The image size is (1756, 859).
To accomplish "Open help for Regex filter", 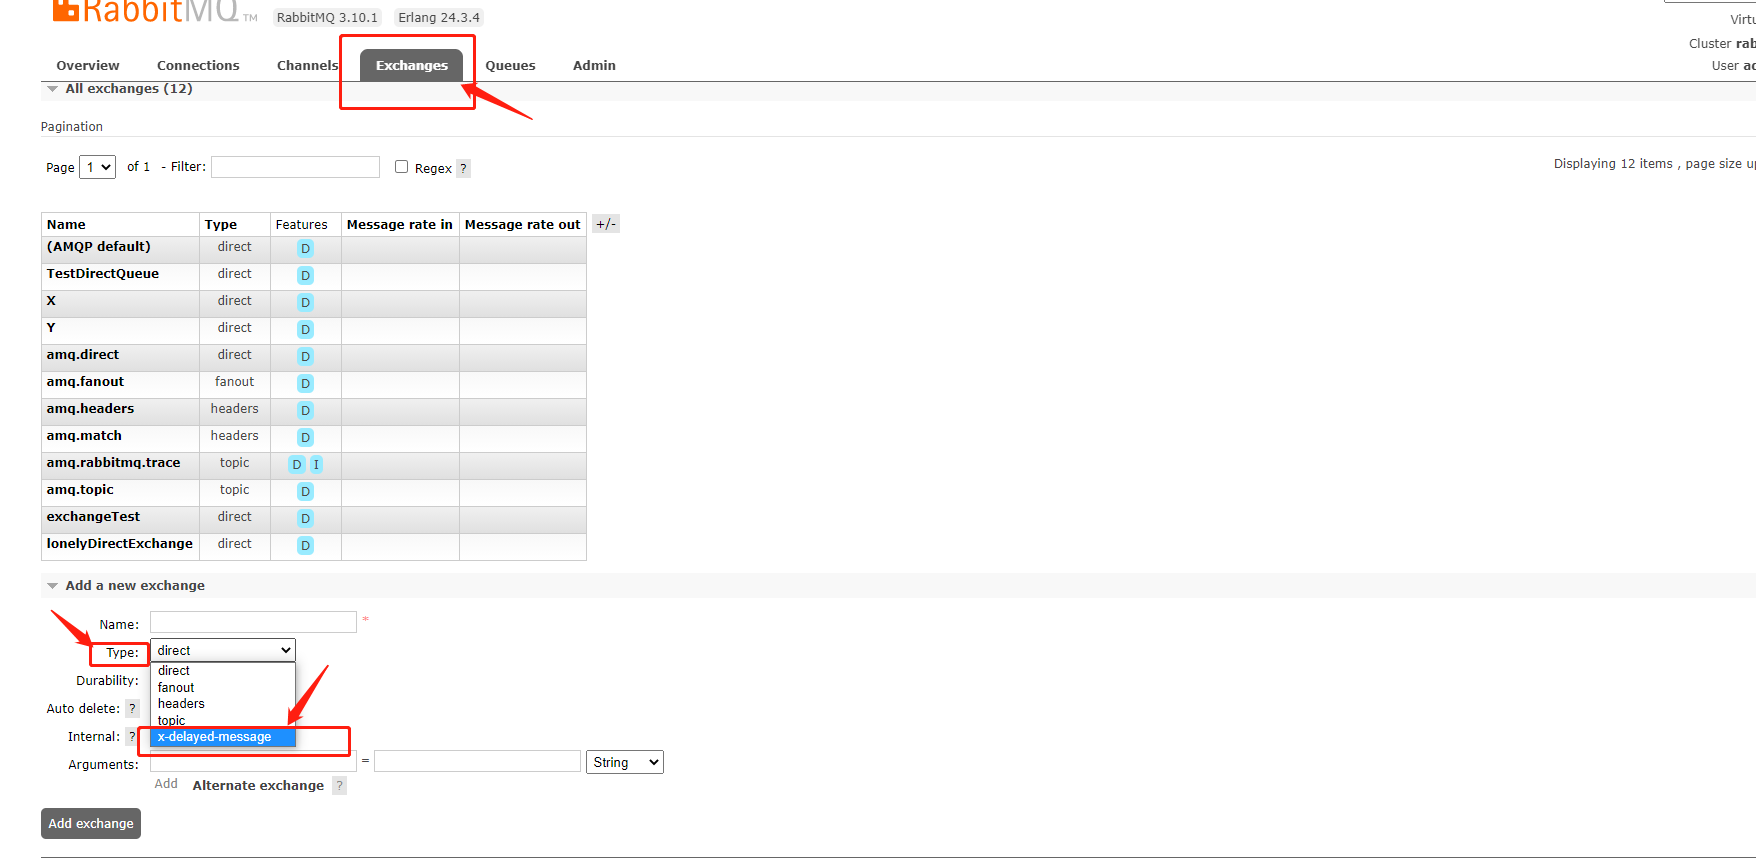I will point(463,168).
